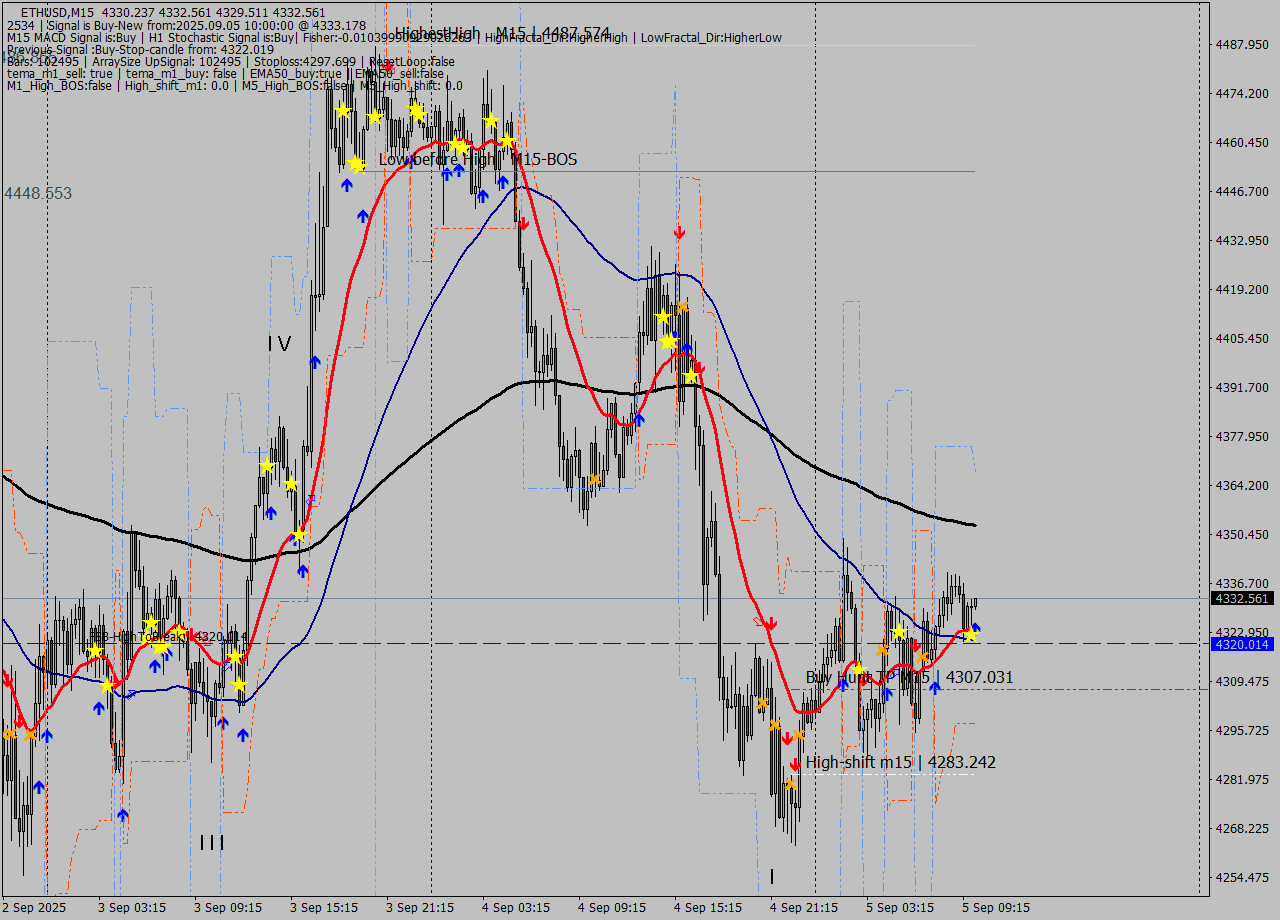Select the single wave label I near bottom
Screen dimensions: 1280x920
coord(772,877)
